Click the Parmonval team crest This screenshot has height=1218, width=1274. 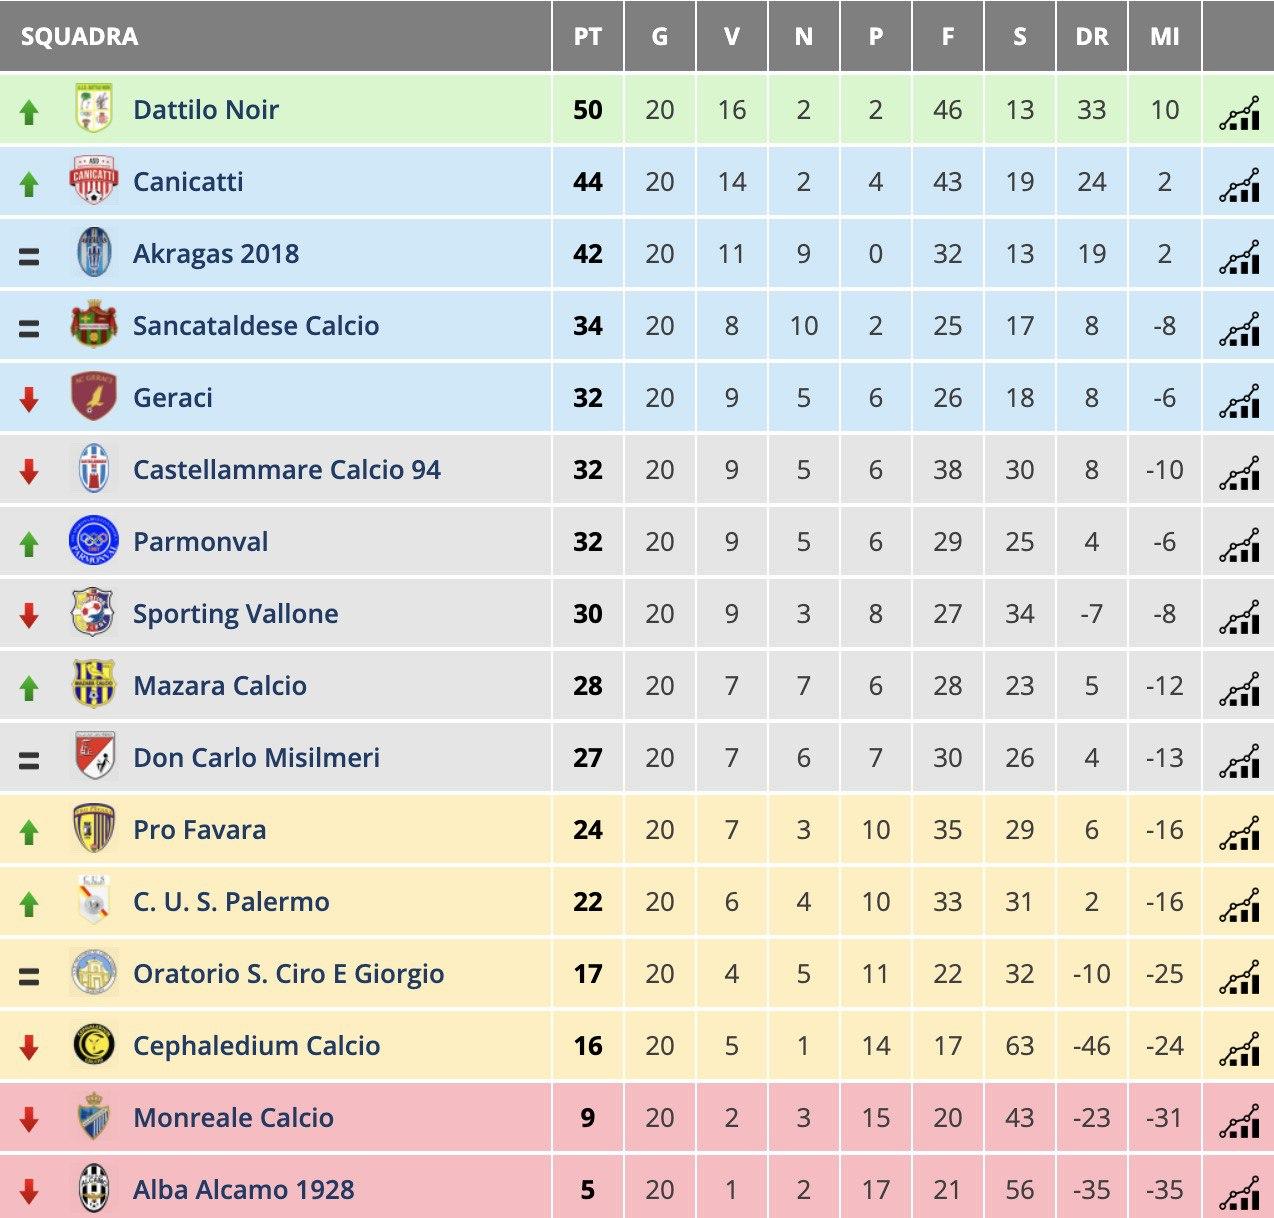94,540
